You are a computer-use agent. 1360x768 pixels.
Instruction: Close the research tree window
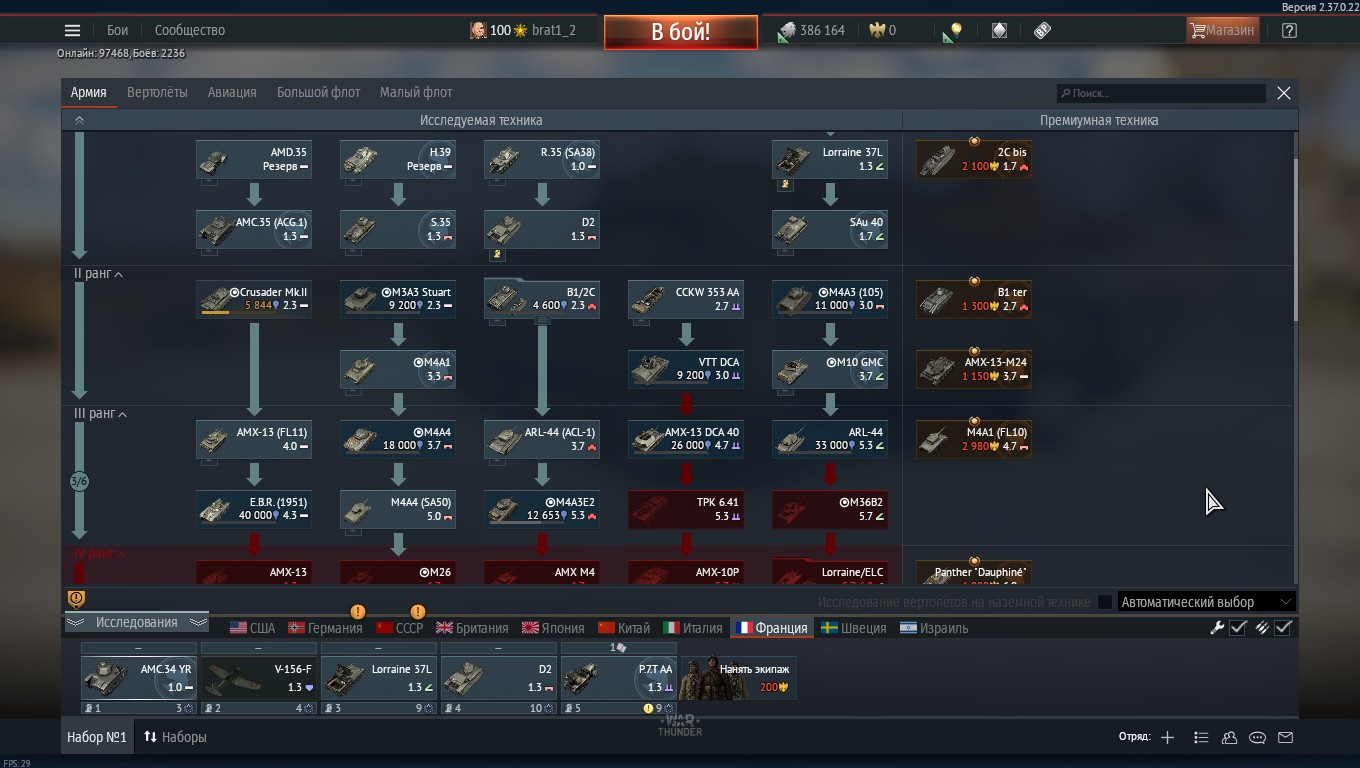pyautogui.click(x=1284, y=93)
